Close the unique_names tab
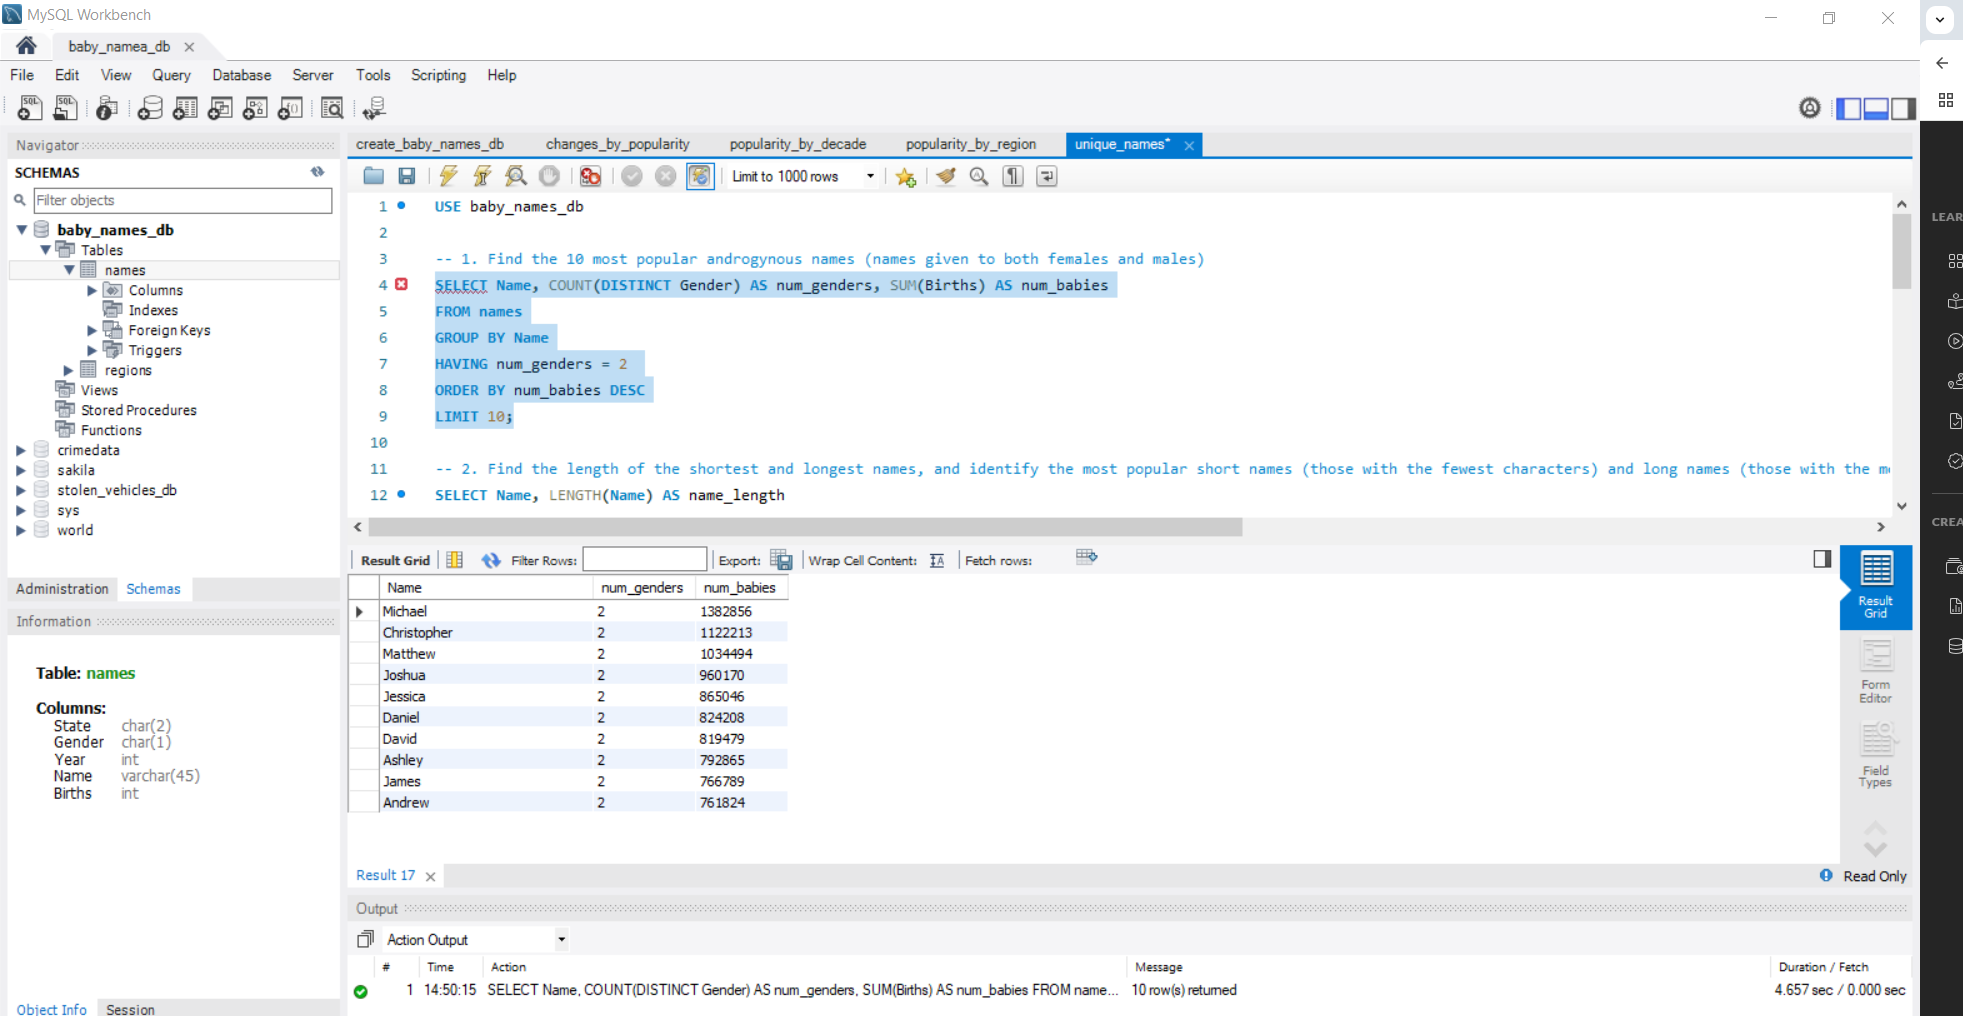Image resolution: width=1963 pixels, height=1016 pixels. pyautogui.click(x=1189, y=145)
